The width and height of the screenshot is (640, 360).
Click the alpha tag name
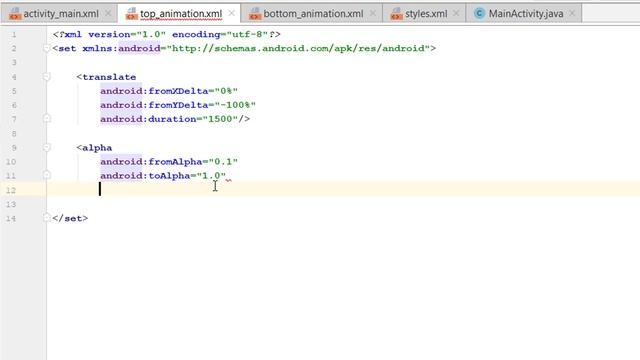tap(97, 148)
